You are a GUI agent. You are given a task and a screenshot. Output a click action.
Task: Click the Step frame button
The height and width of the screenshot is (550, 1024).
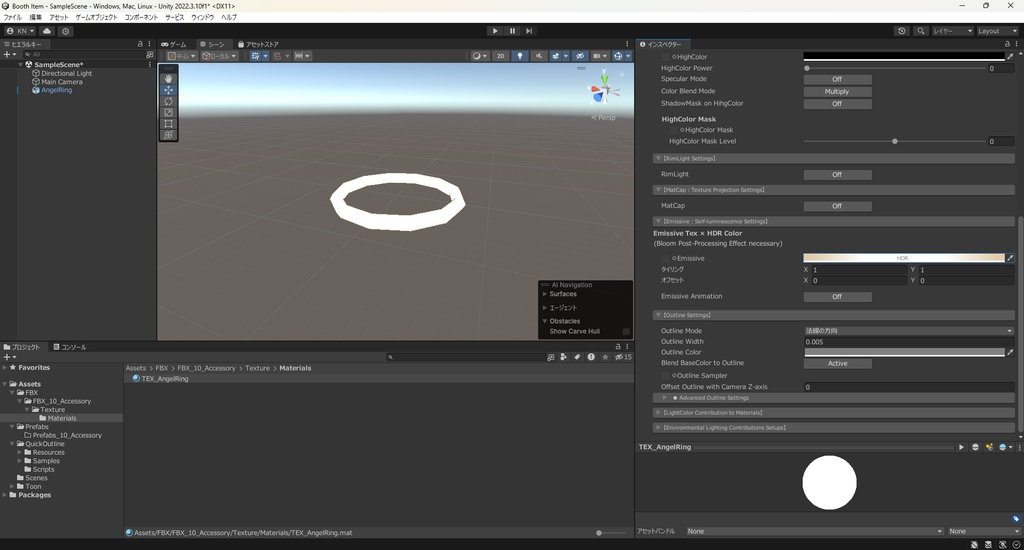(x=529, y=31)
